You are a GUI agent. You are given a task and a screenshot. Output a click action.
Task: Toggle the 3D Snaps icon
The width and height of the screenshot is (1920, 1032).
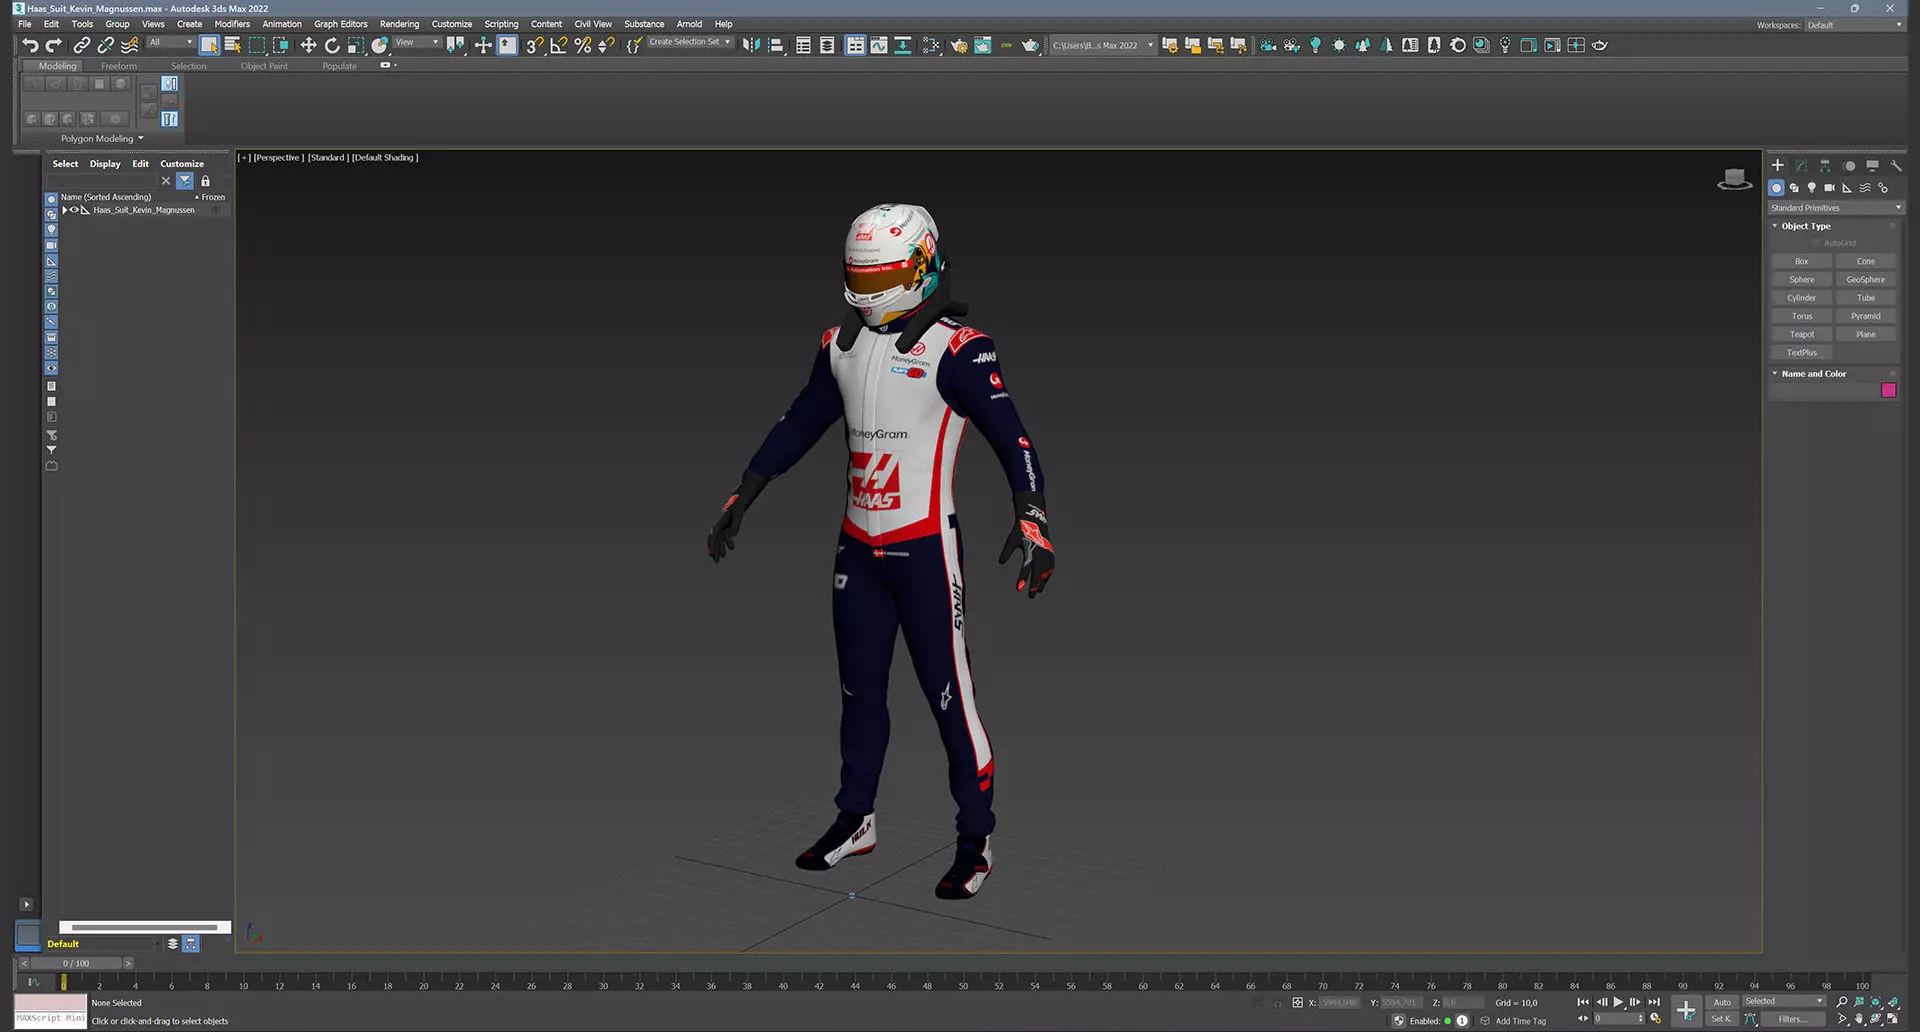coord(534,45)
